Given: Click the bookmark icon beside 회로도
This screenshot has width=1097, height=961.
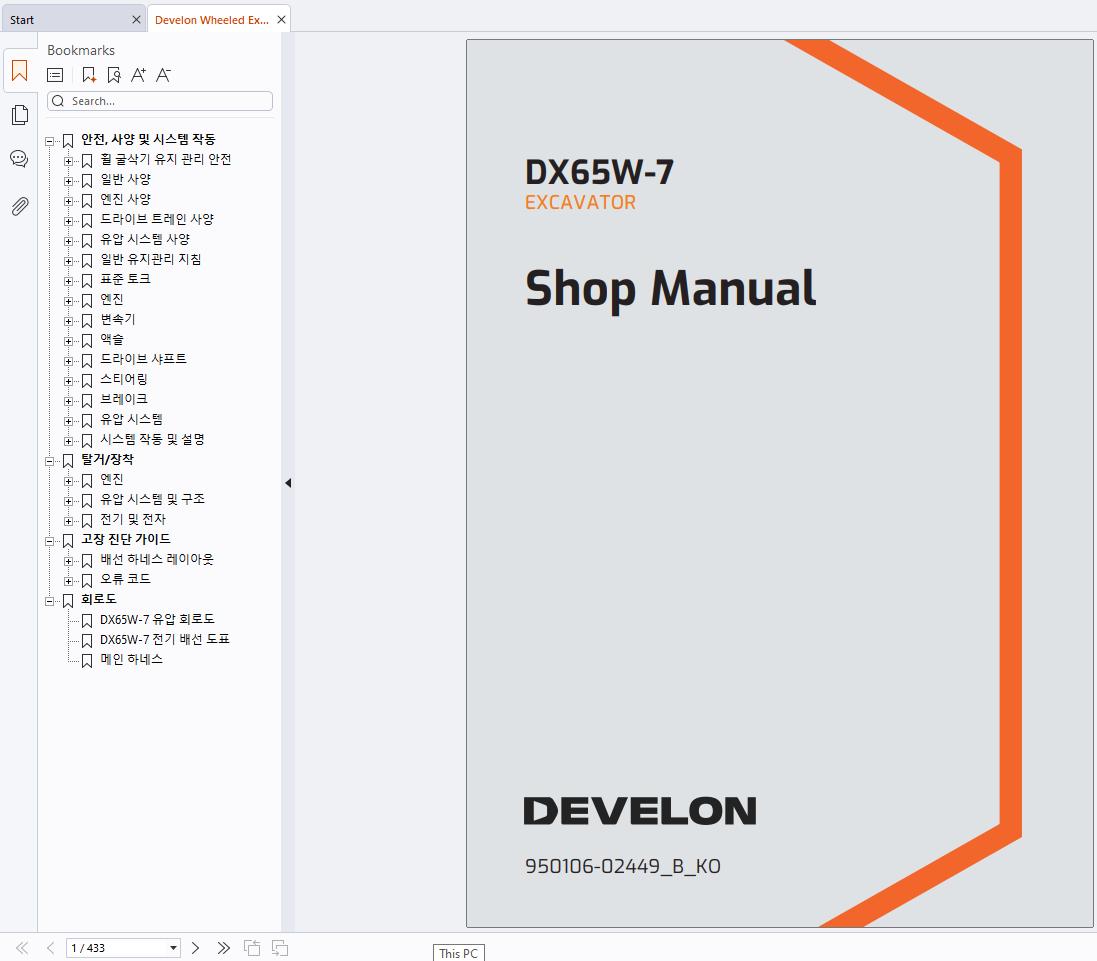Looking at the screenshot, I should tap(68, 601).
